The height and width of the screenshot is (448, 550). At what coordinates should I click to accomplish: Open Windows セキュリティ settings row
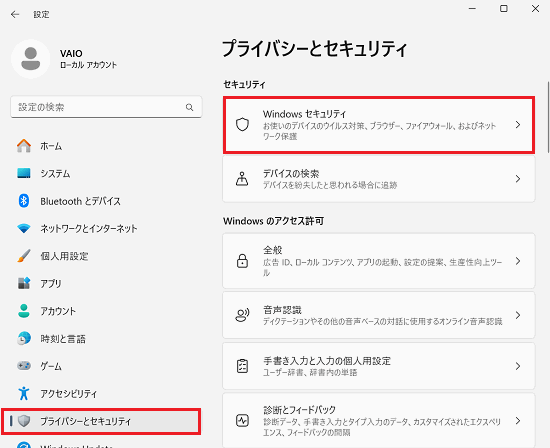[x=379, y=125]
